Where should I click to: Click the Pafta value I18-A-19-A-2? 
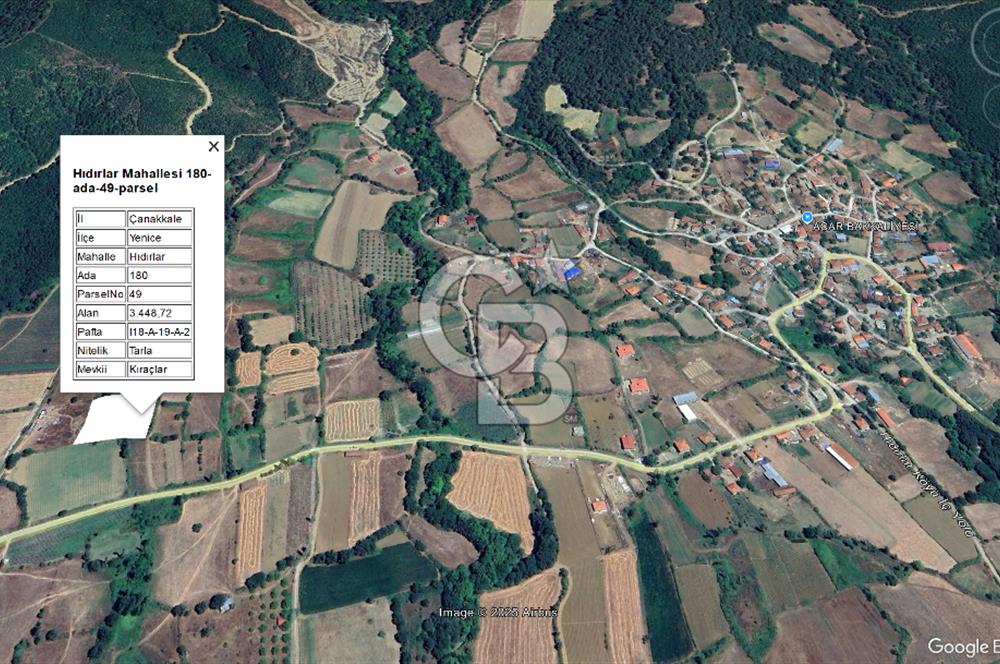click(160, 330)
